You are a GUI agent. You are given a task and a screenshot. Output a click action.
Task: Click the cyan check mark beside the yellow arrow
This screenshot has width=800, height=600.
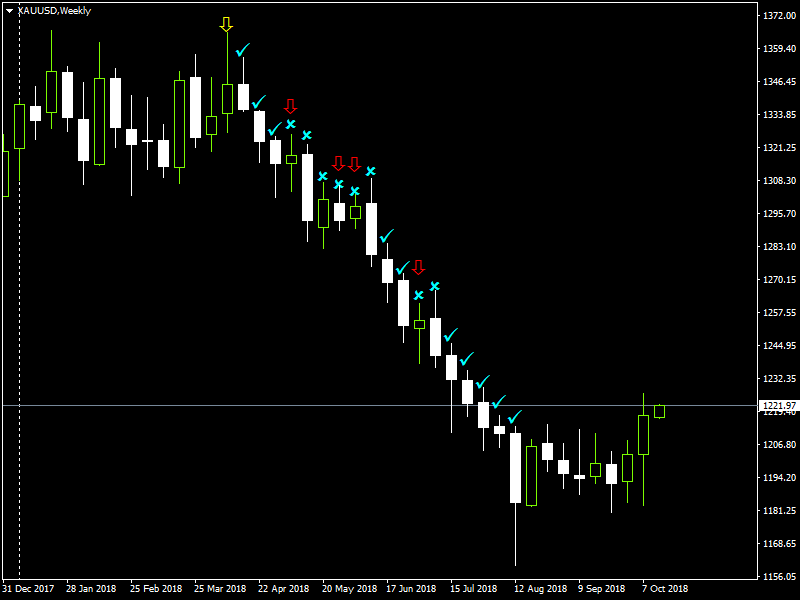point(243,50)
